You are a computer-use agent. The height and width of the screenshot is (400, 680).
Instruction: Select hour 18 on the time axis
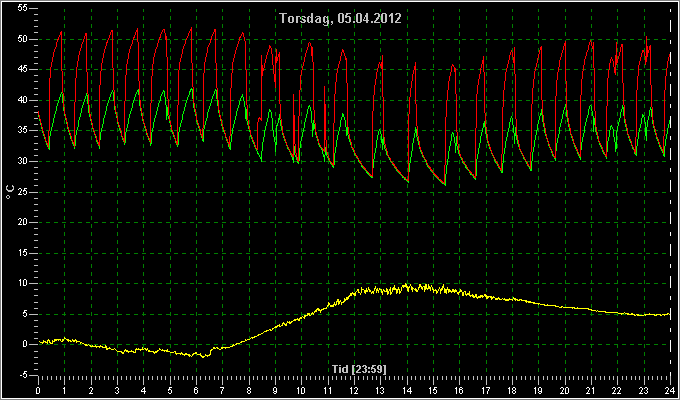[512, 390]
